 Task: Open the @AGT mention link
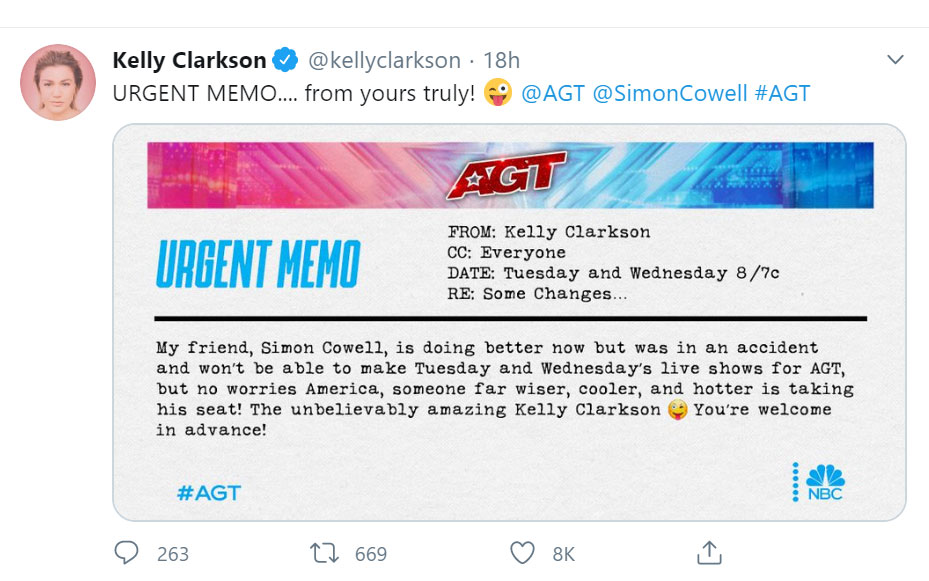click(553, 93)
